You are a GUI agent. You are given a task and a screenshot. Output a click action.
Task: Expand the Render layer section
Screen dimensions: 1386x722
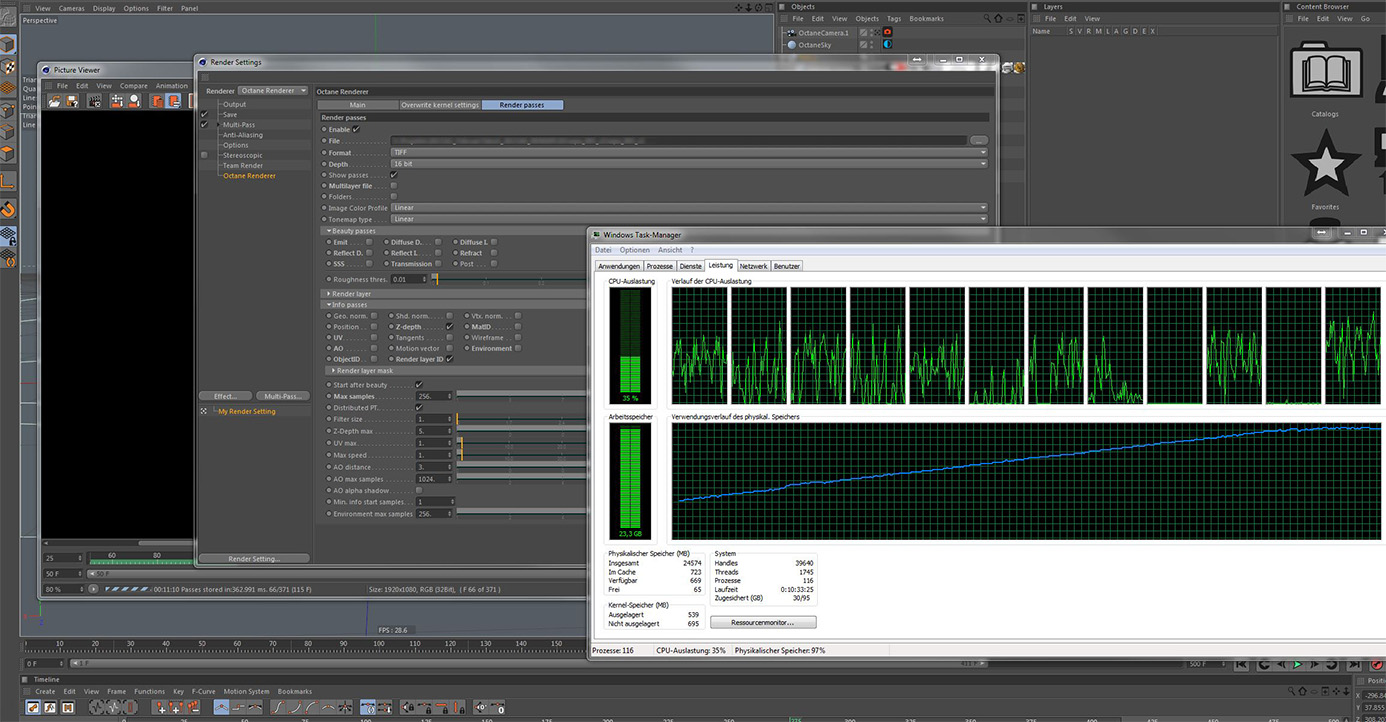pyautogui.click(x=352, y=294)
